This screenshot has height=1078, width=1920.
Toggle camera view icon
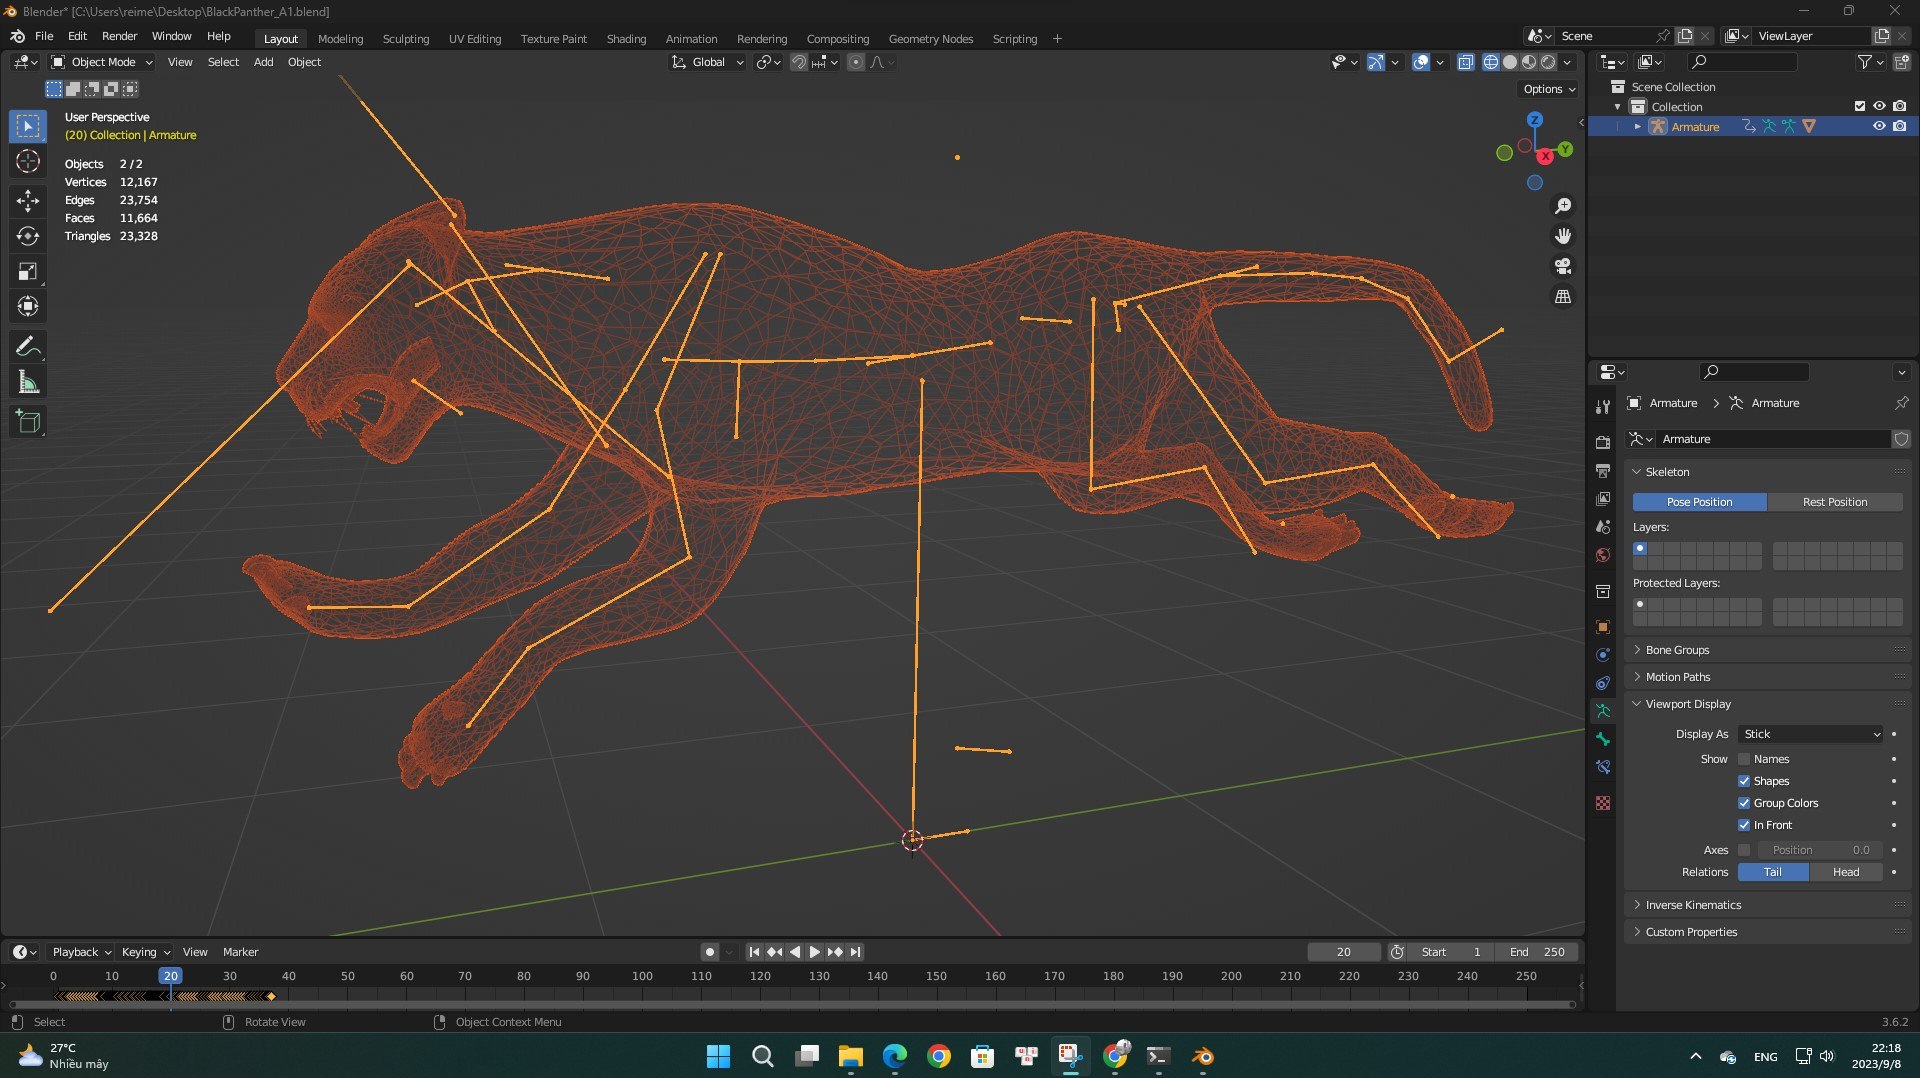[1563, 266]
